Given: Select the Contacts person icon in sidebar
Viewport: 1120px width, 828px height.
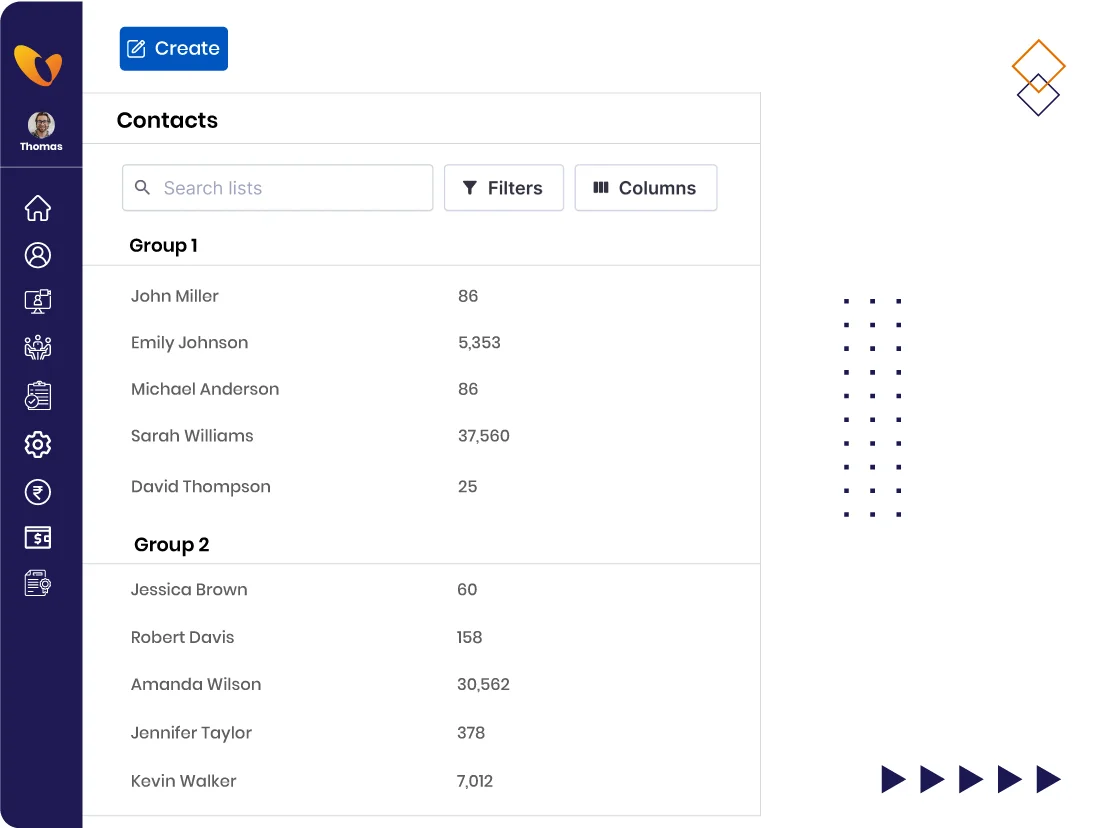Looking at the screenshot, I should click(38, 255).
